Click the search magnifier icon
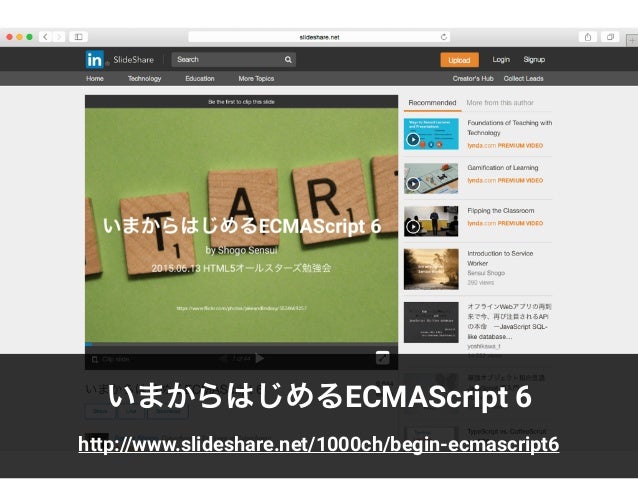This screenshot has height=479, width=638. (288, 59)
